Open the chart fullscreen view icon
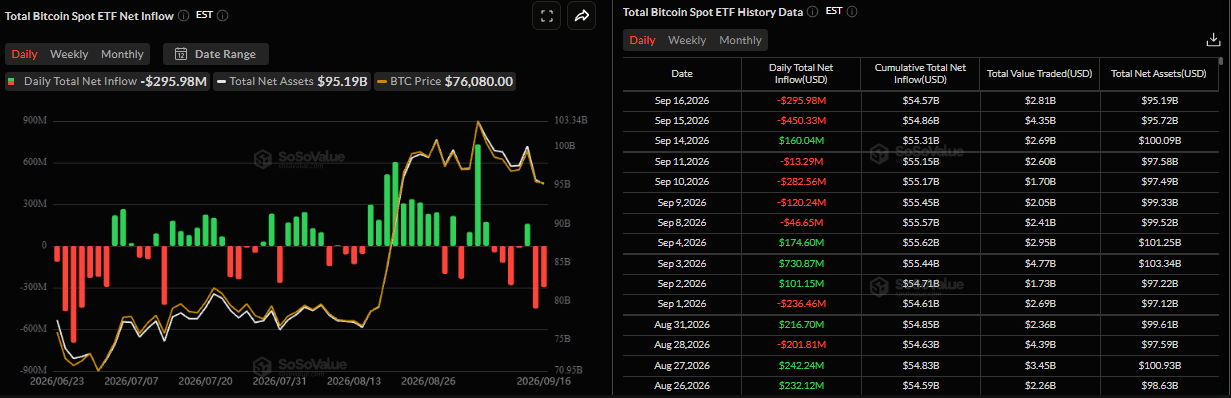The image size is (1231, 398). (546, 16)
